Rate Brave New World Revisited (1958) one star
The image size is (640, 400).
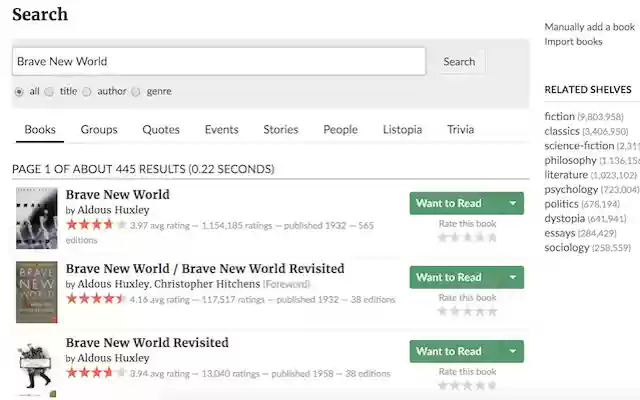pos(442,385)
